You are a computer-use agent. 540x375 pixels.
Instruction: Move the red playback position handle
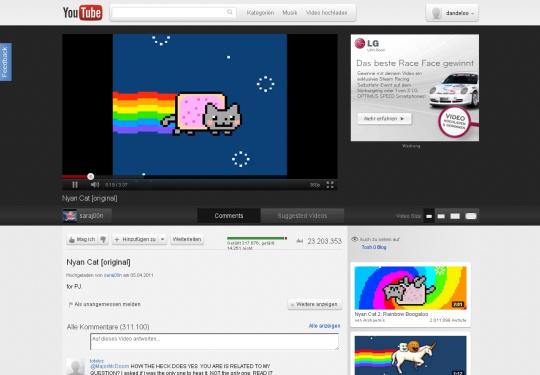pos(91,177)
